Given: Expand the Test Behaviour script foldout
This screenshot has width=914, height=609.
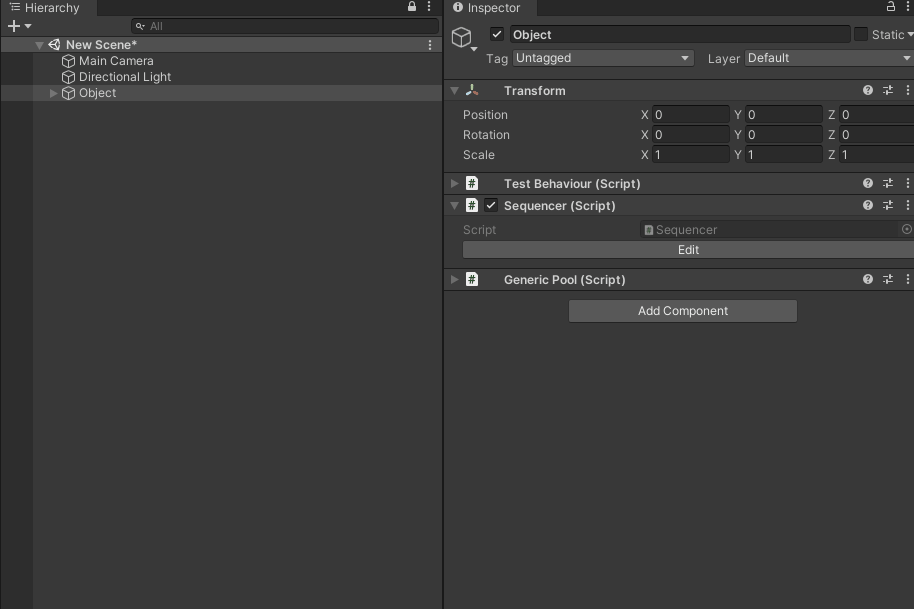Looking at the screenshot, I should pyautogui.click(x=455, y=184).
